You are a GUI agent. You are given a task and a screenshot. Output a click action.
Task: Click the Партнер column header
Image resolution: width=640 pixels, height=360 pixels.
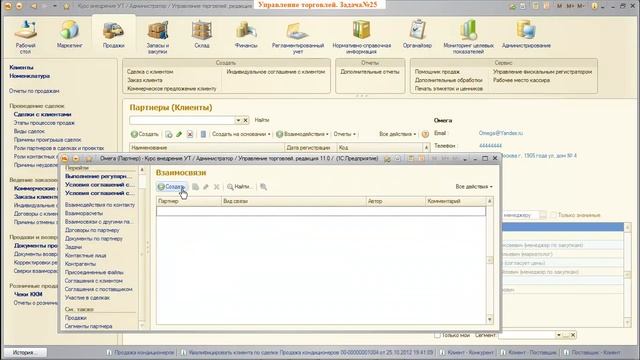pyautogui.click(x=189, y=201)
